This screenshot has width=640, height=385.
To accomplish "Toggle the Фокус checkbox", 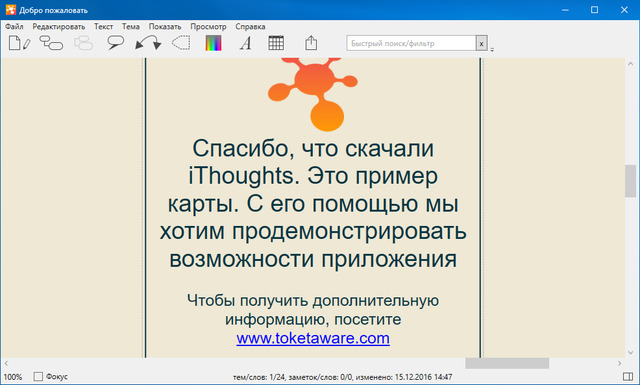I will pyautogui.click(x=38, y=376).
